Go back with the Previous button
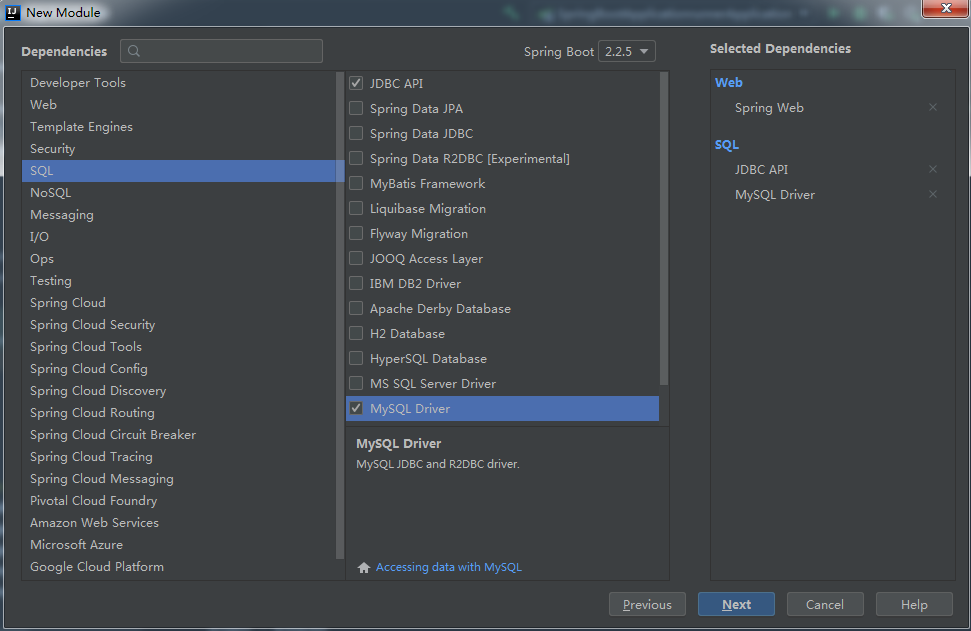This screenshot has height=631, width=971. click(x=647, y=604)
